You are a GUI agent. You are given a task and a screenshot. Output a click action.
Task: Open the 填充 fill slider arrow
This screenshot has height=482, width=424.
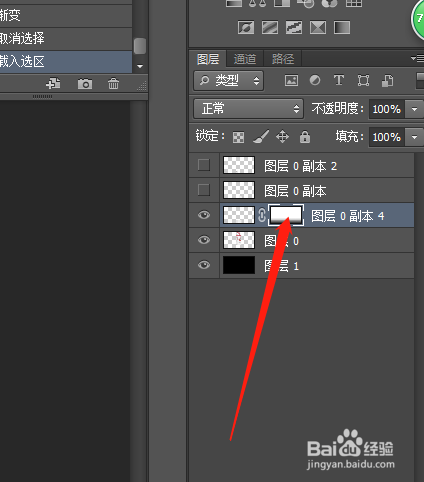[414, 137]
